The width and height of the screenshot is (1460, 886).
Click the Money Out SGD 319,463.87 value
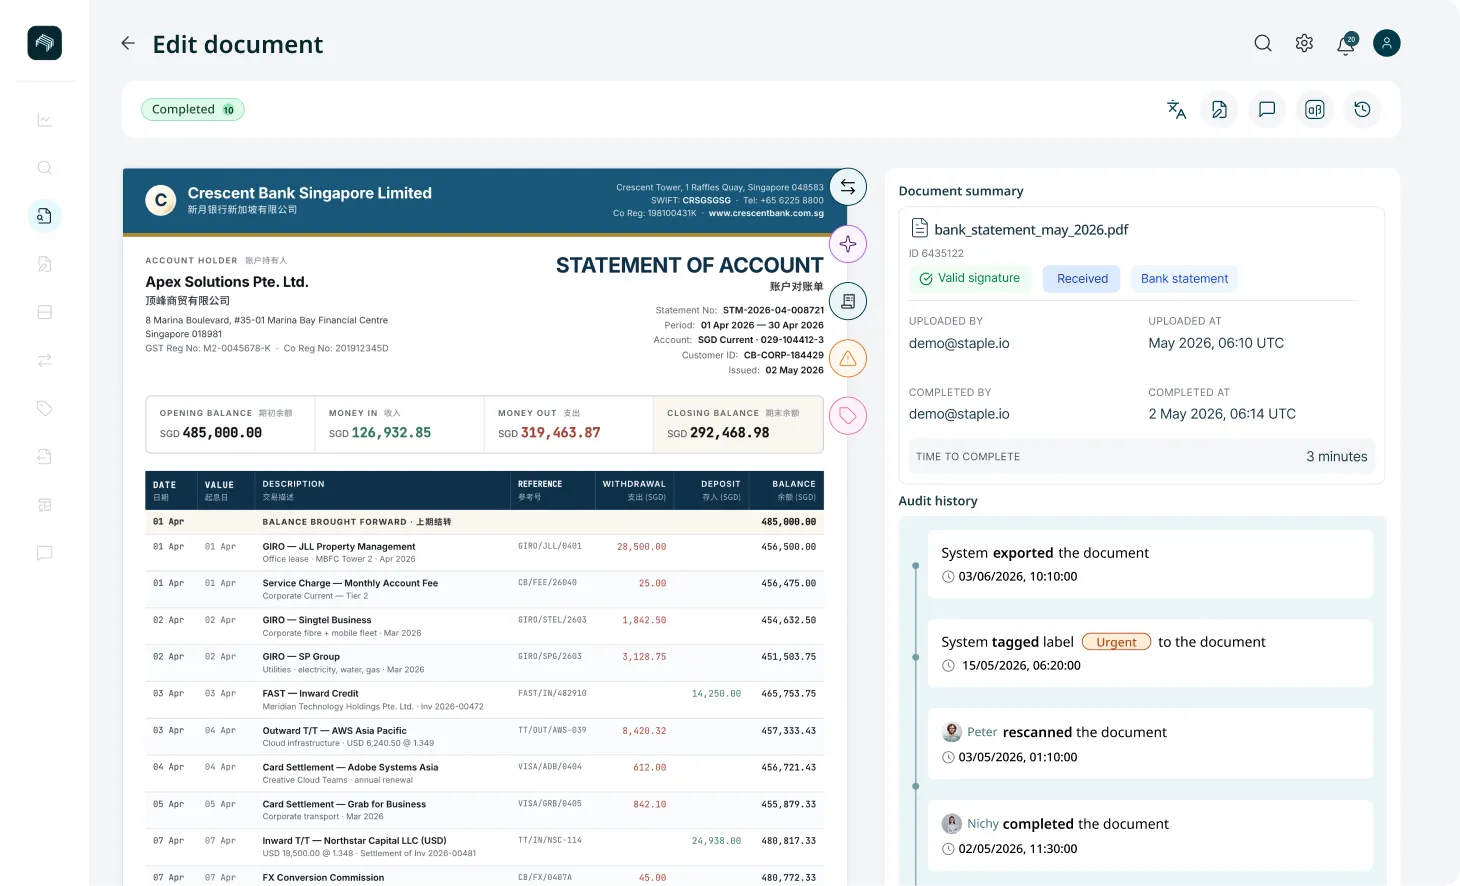549,433
